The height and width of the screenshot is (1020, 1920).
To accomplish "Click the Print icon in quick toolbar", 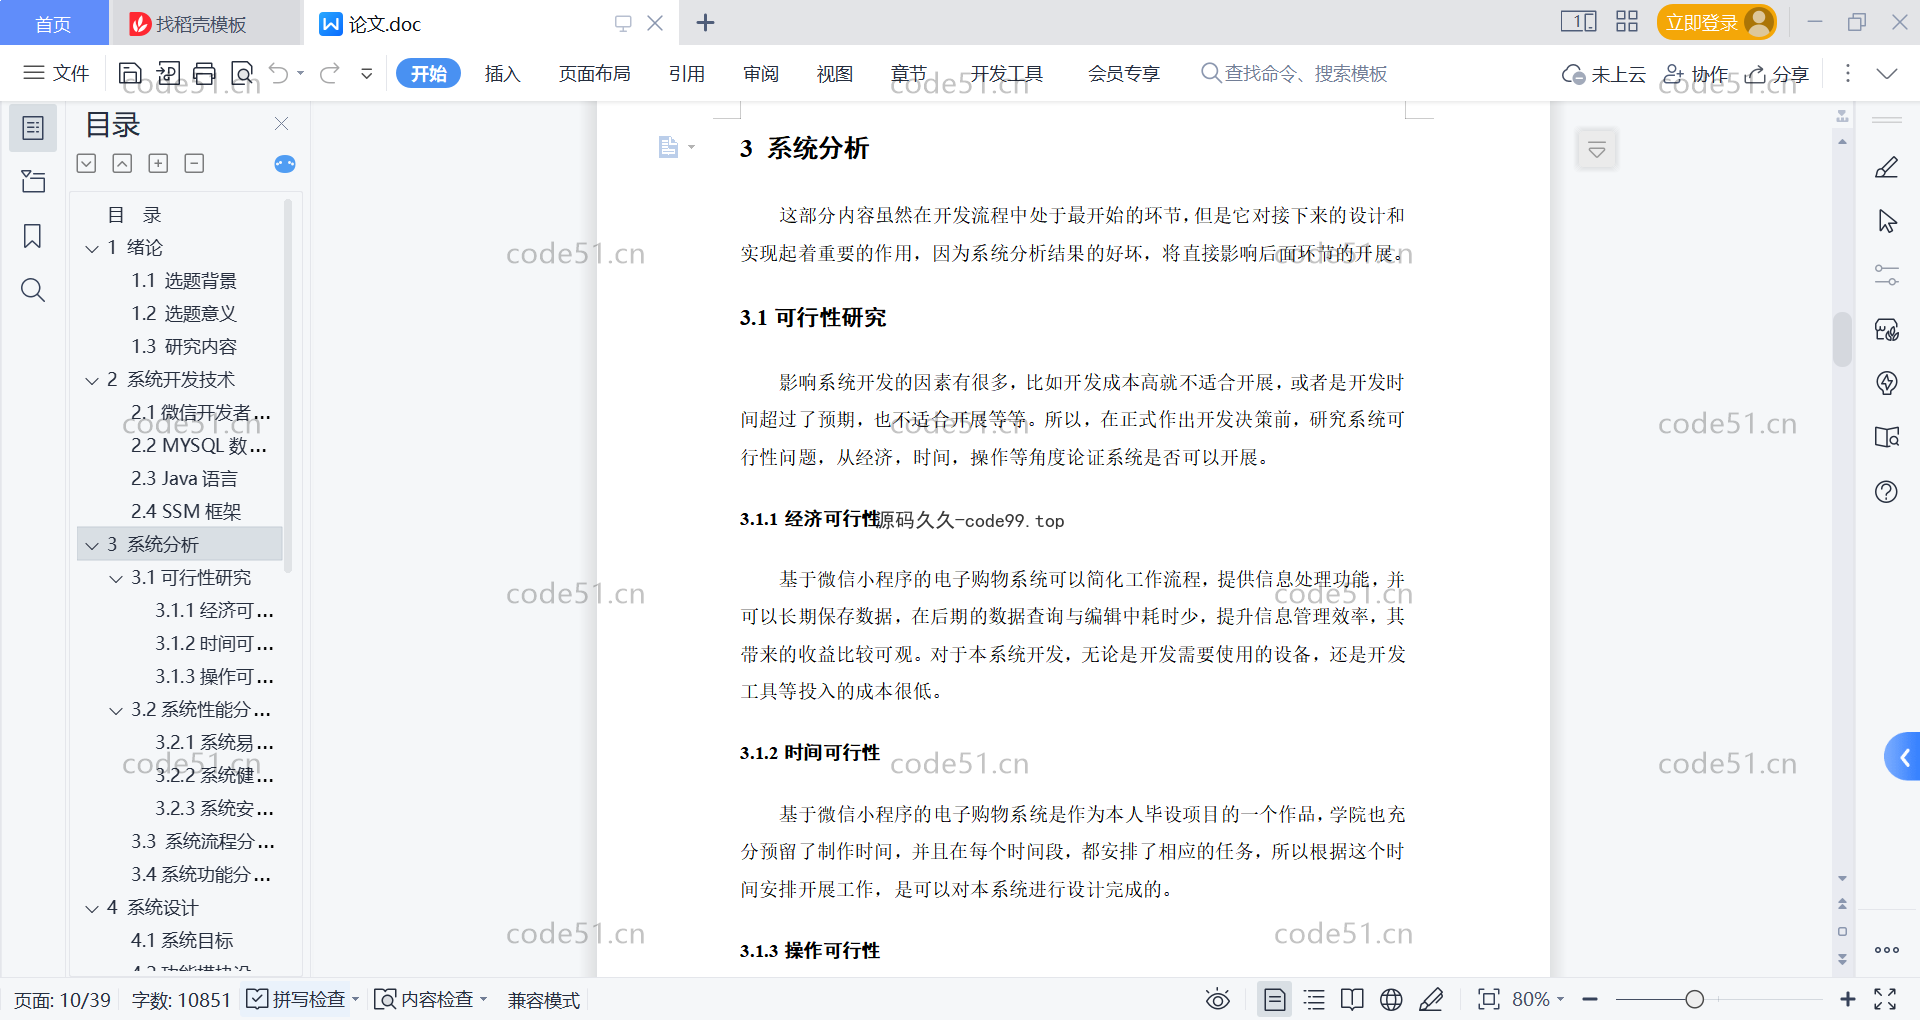I will coord(205,73).
